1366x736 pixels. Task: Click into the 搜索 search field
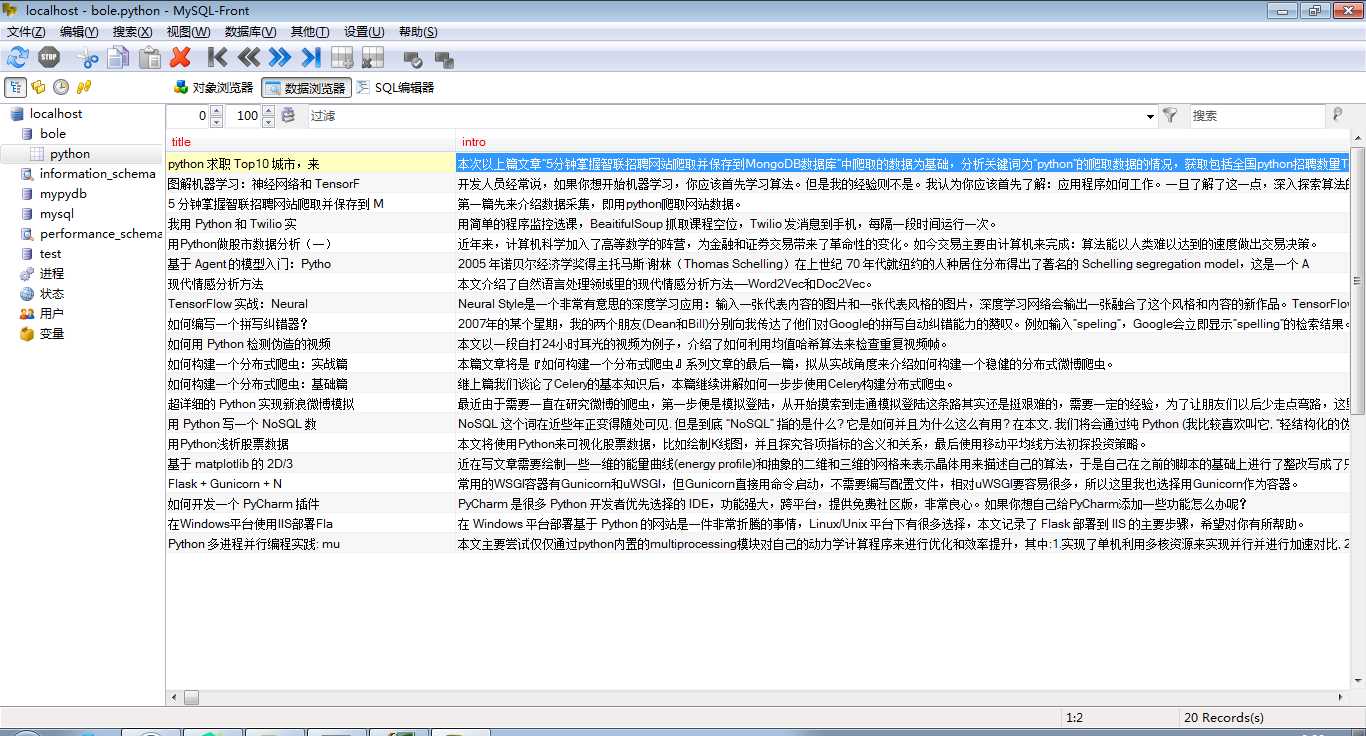pyautogui.click(x=1256, y=116)
